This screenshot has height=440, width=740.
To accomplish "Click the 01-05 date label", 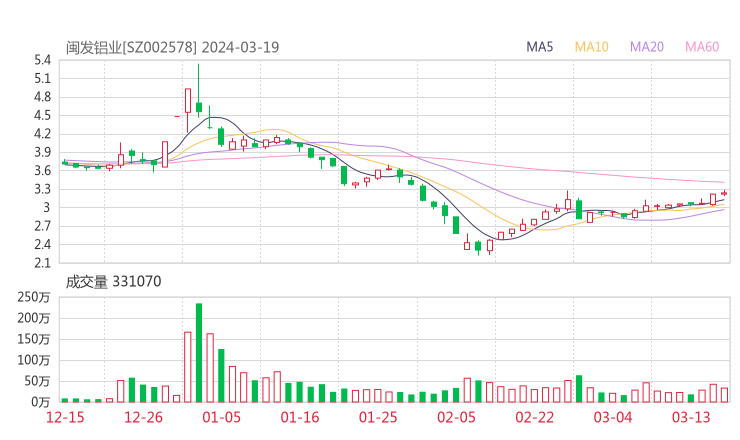I will (x=221, y=417).
